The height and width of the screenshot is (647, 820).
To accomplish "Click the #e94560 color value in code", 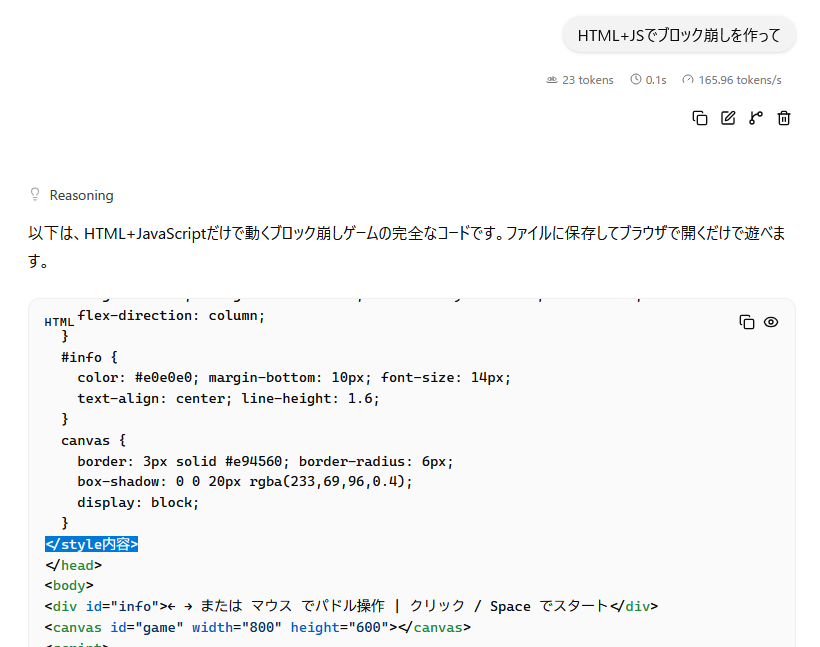I will click(253, 461).
